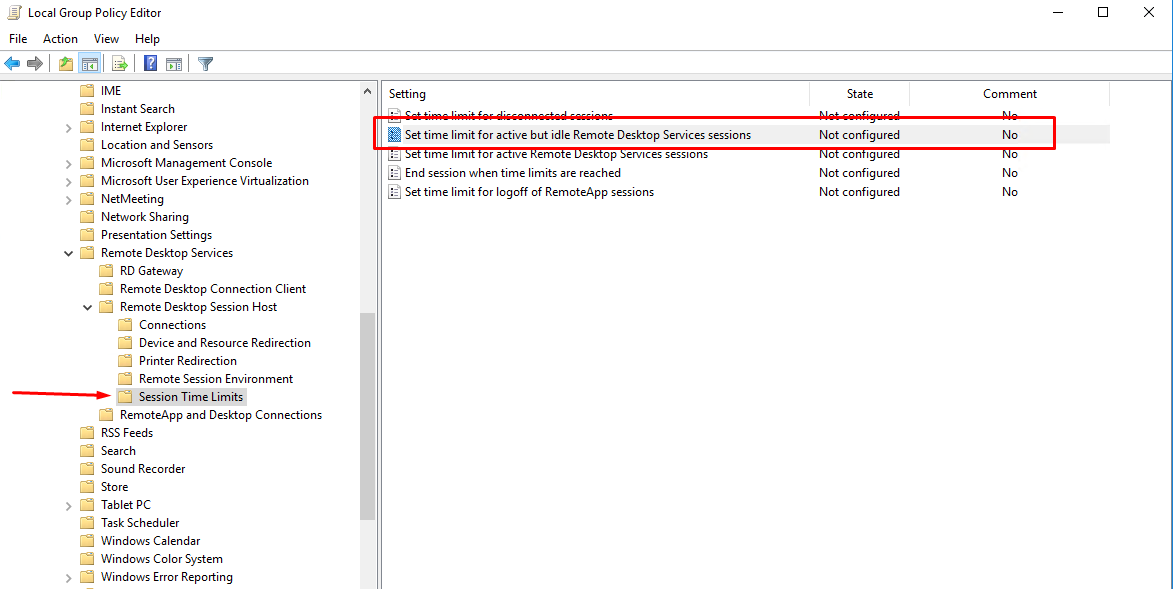The height and width of the screenshot is (589, 1173).
Task: Expand the Windows Error Reporting node
Action: tap(69, 578)
